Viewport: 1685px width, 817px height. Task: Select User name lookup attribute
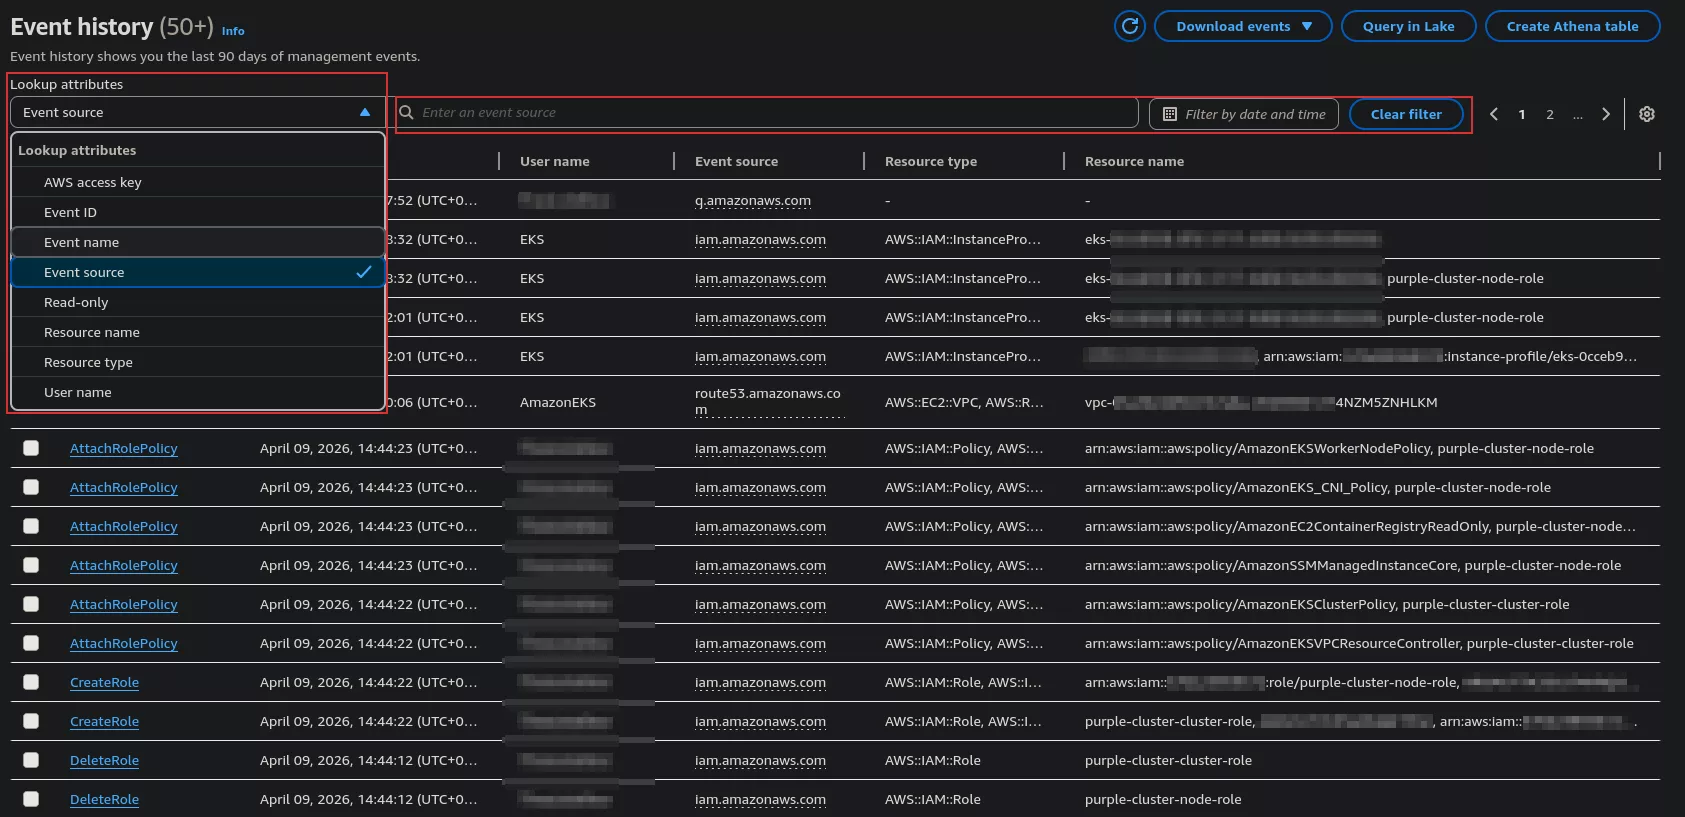[198, 392]
